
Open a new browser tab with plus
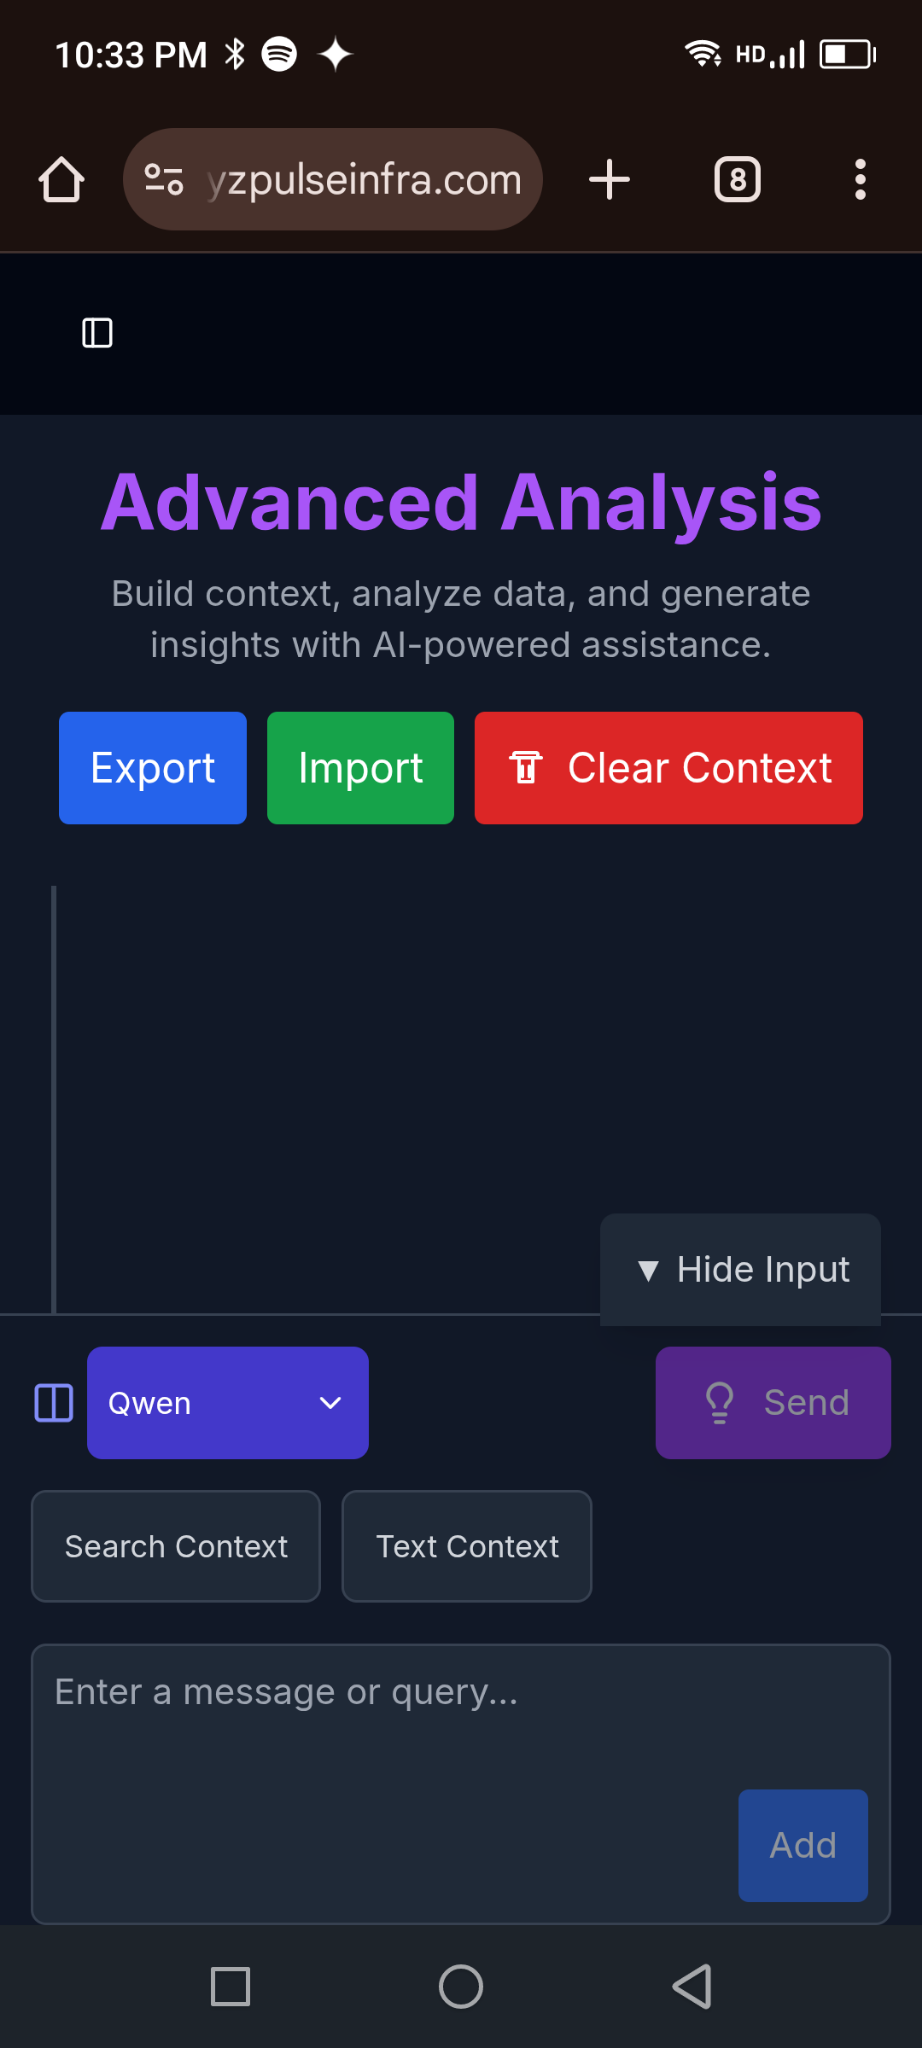click(609, 180)
